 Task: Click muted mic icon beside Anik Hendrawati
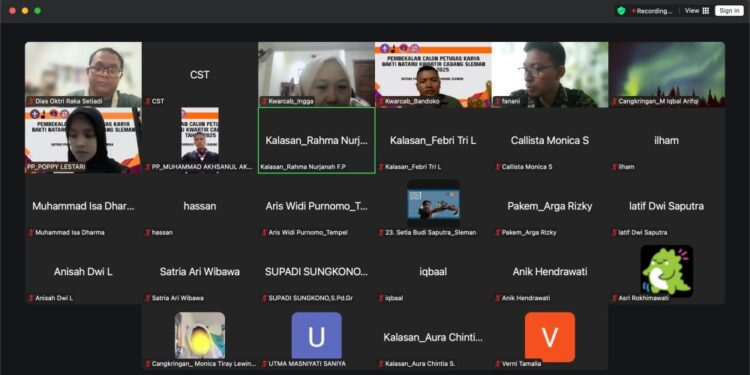pos(497,298)
